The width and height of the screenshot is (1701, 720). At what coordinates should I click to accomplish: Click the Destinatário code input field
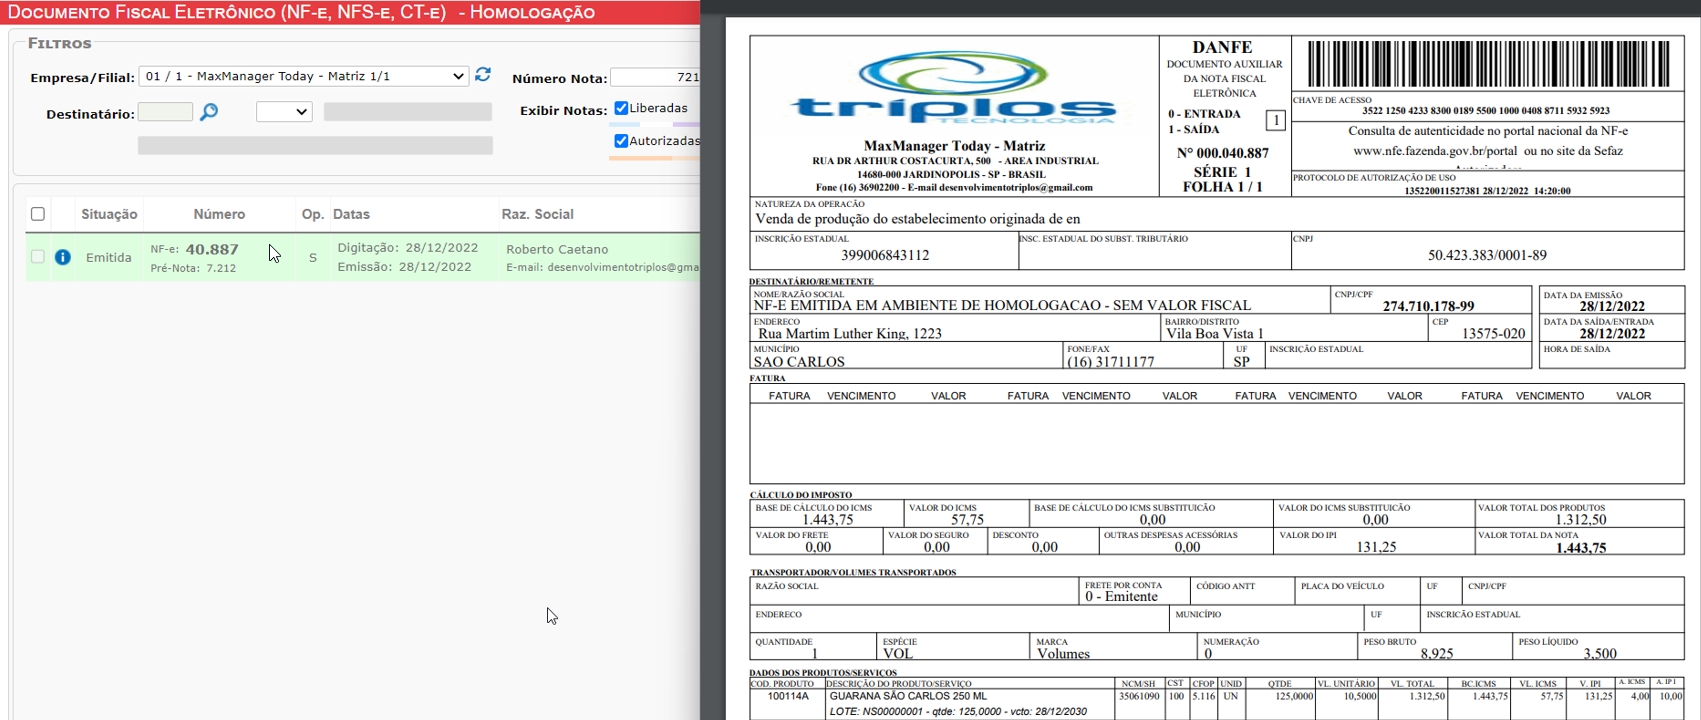(165, 112)
